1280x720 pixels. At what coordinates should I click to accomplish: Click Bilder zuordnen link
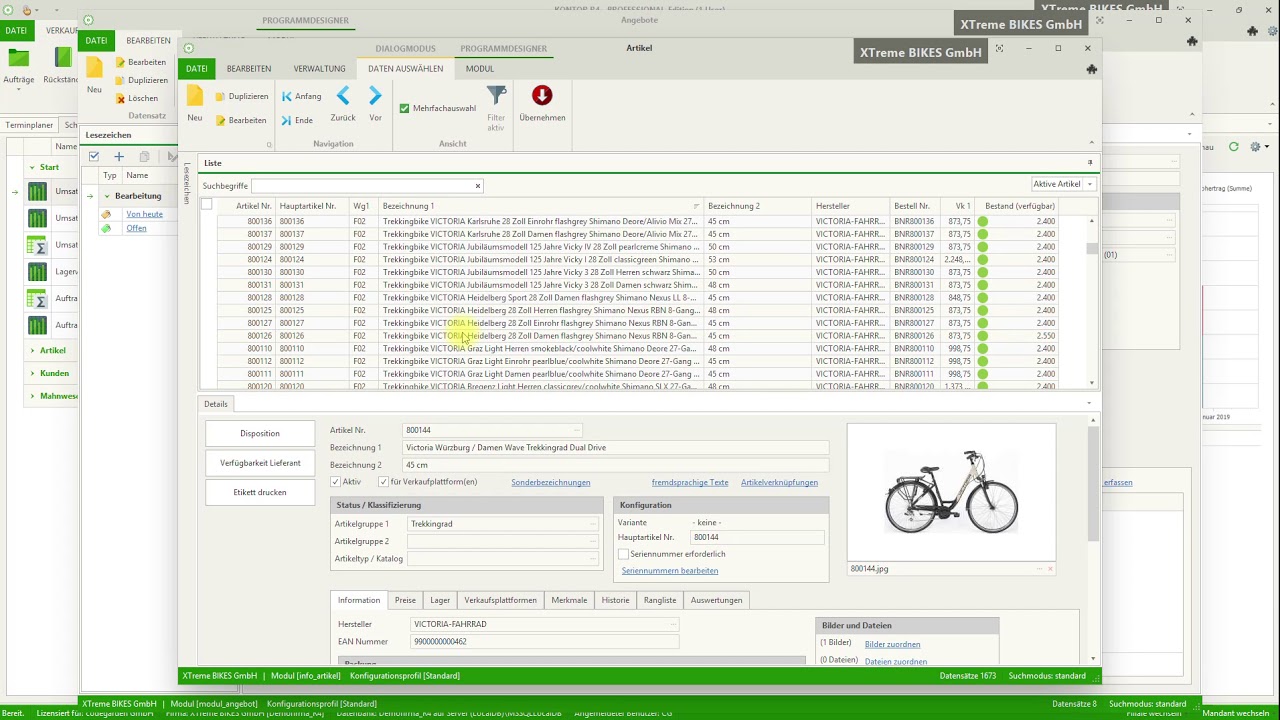coord(892,644)
